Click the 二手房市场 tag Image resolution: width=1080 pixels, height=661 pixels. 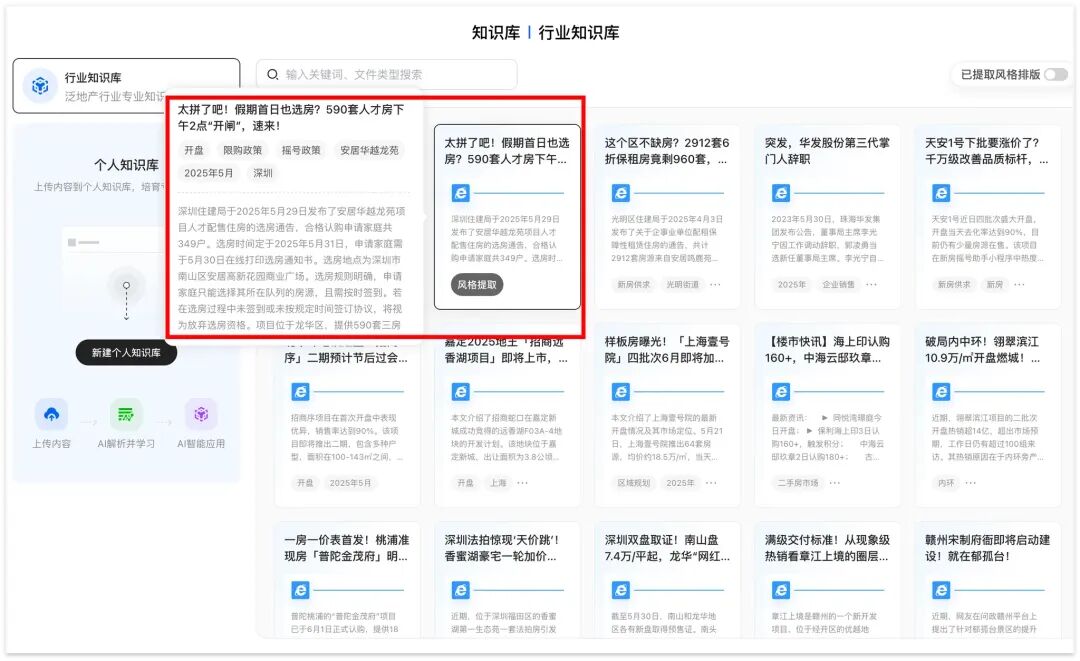point(798,483)
